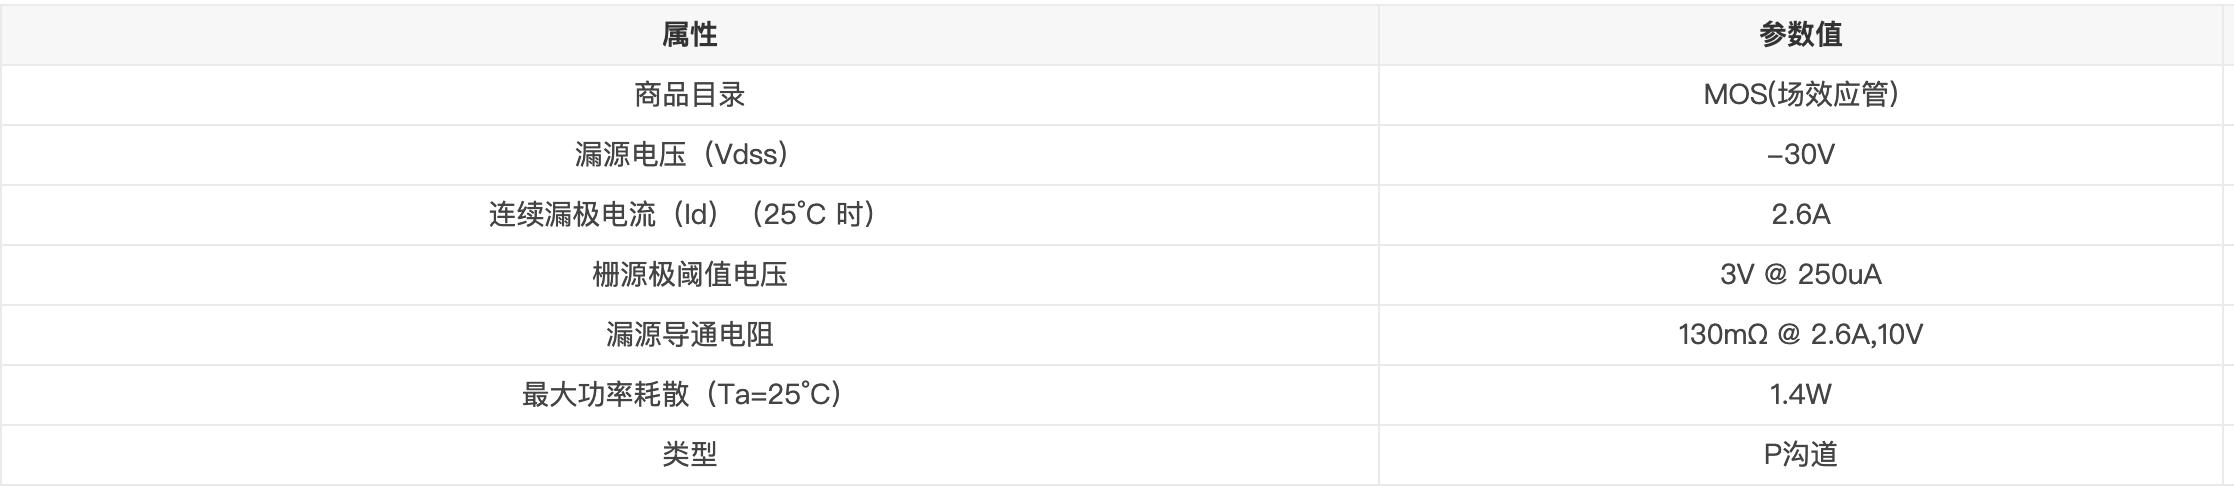This screenshot has width=2234, height=494.
Task: Select the 连续漏极电流（Id）label cell
Action: click(689, 215)
